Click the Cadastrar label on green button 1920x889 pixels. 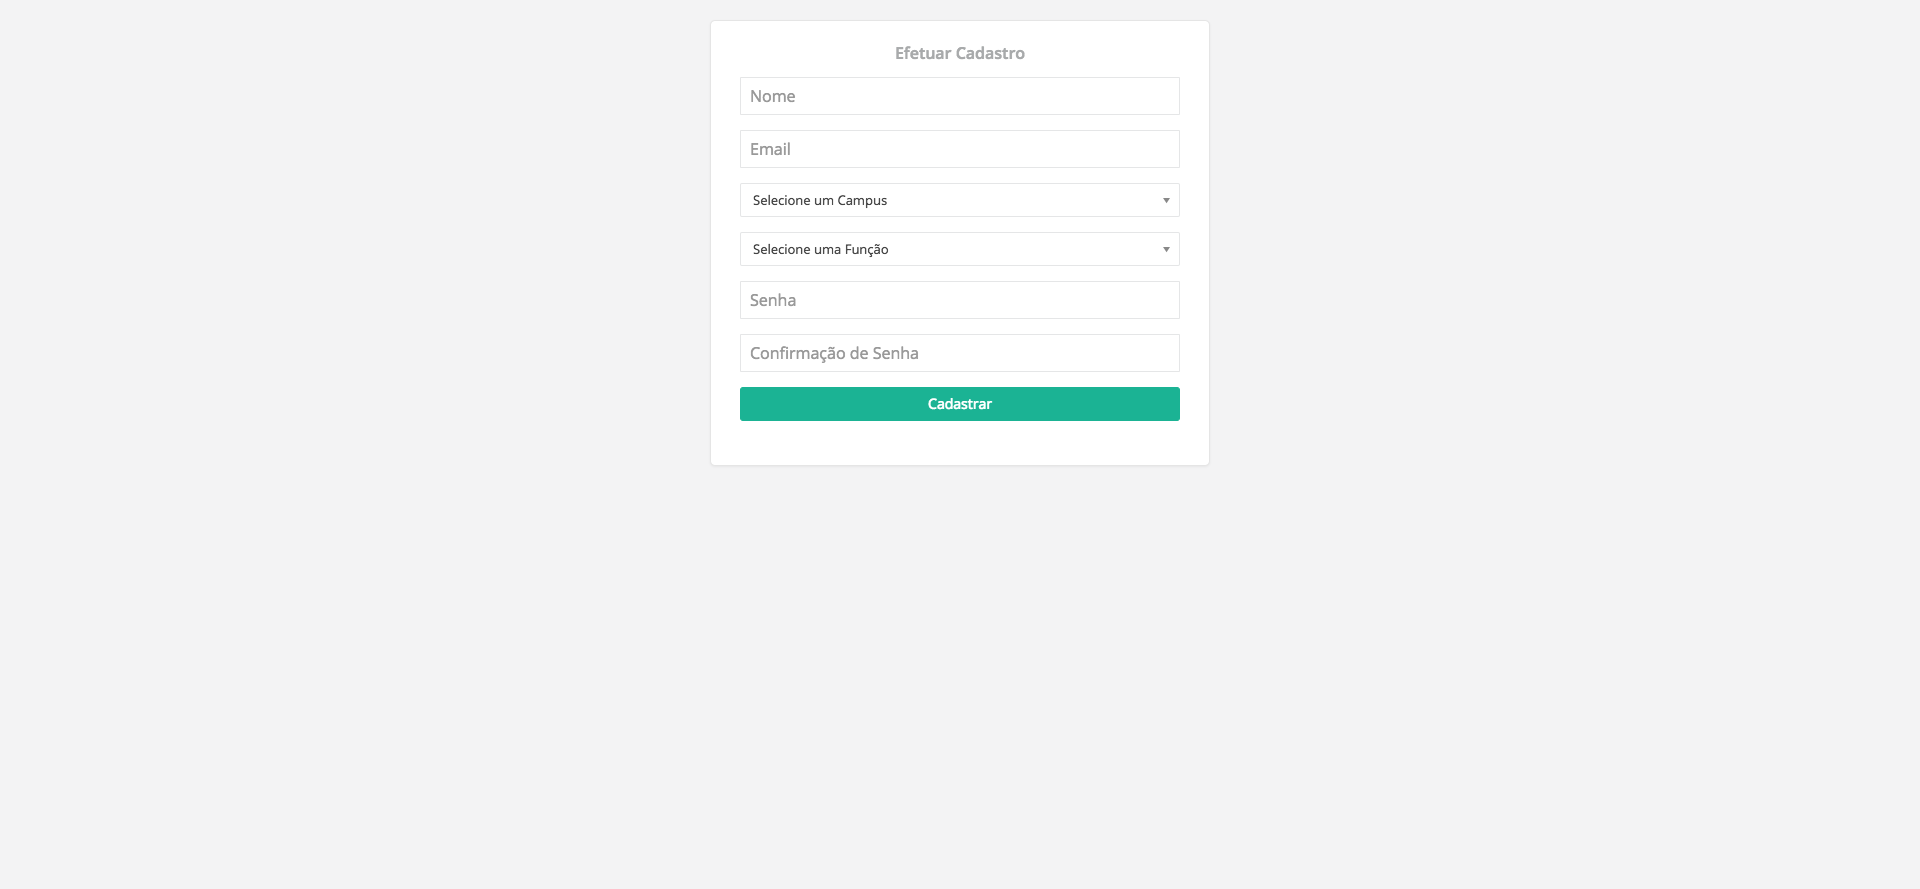tap(960, 404)
